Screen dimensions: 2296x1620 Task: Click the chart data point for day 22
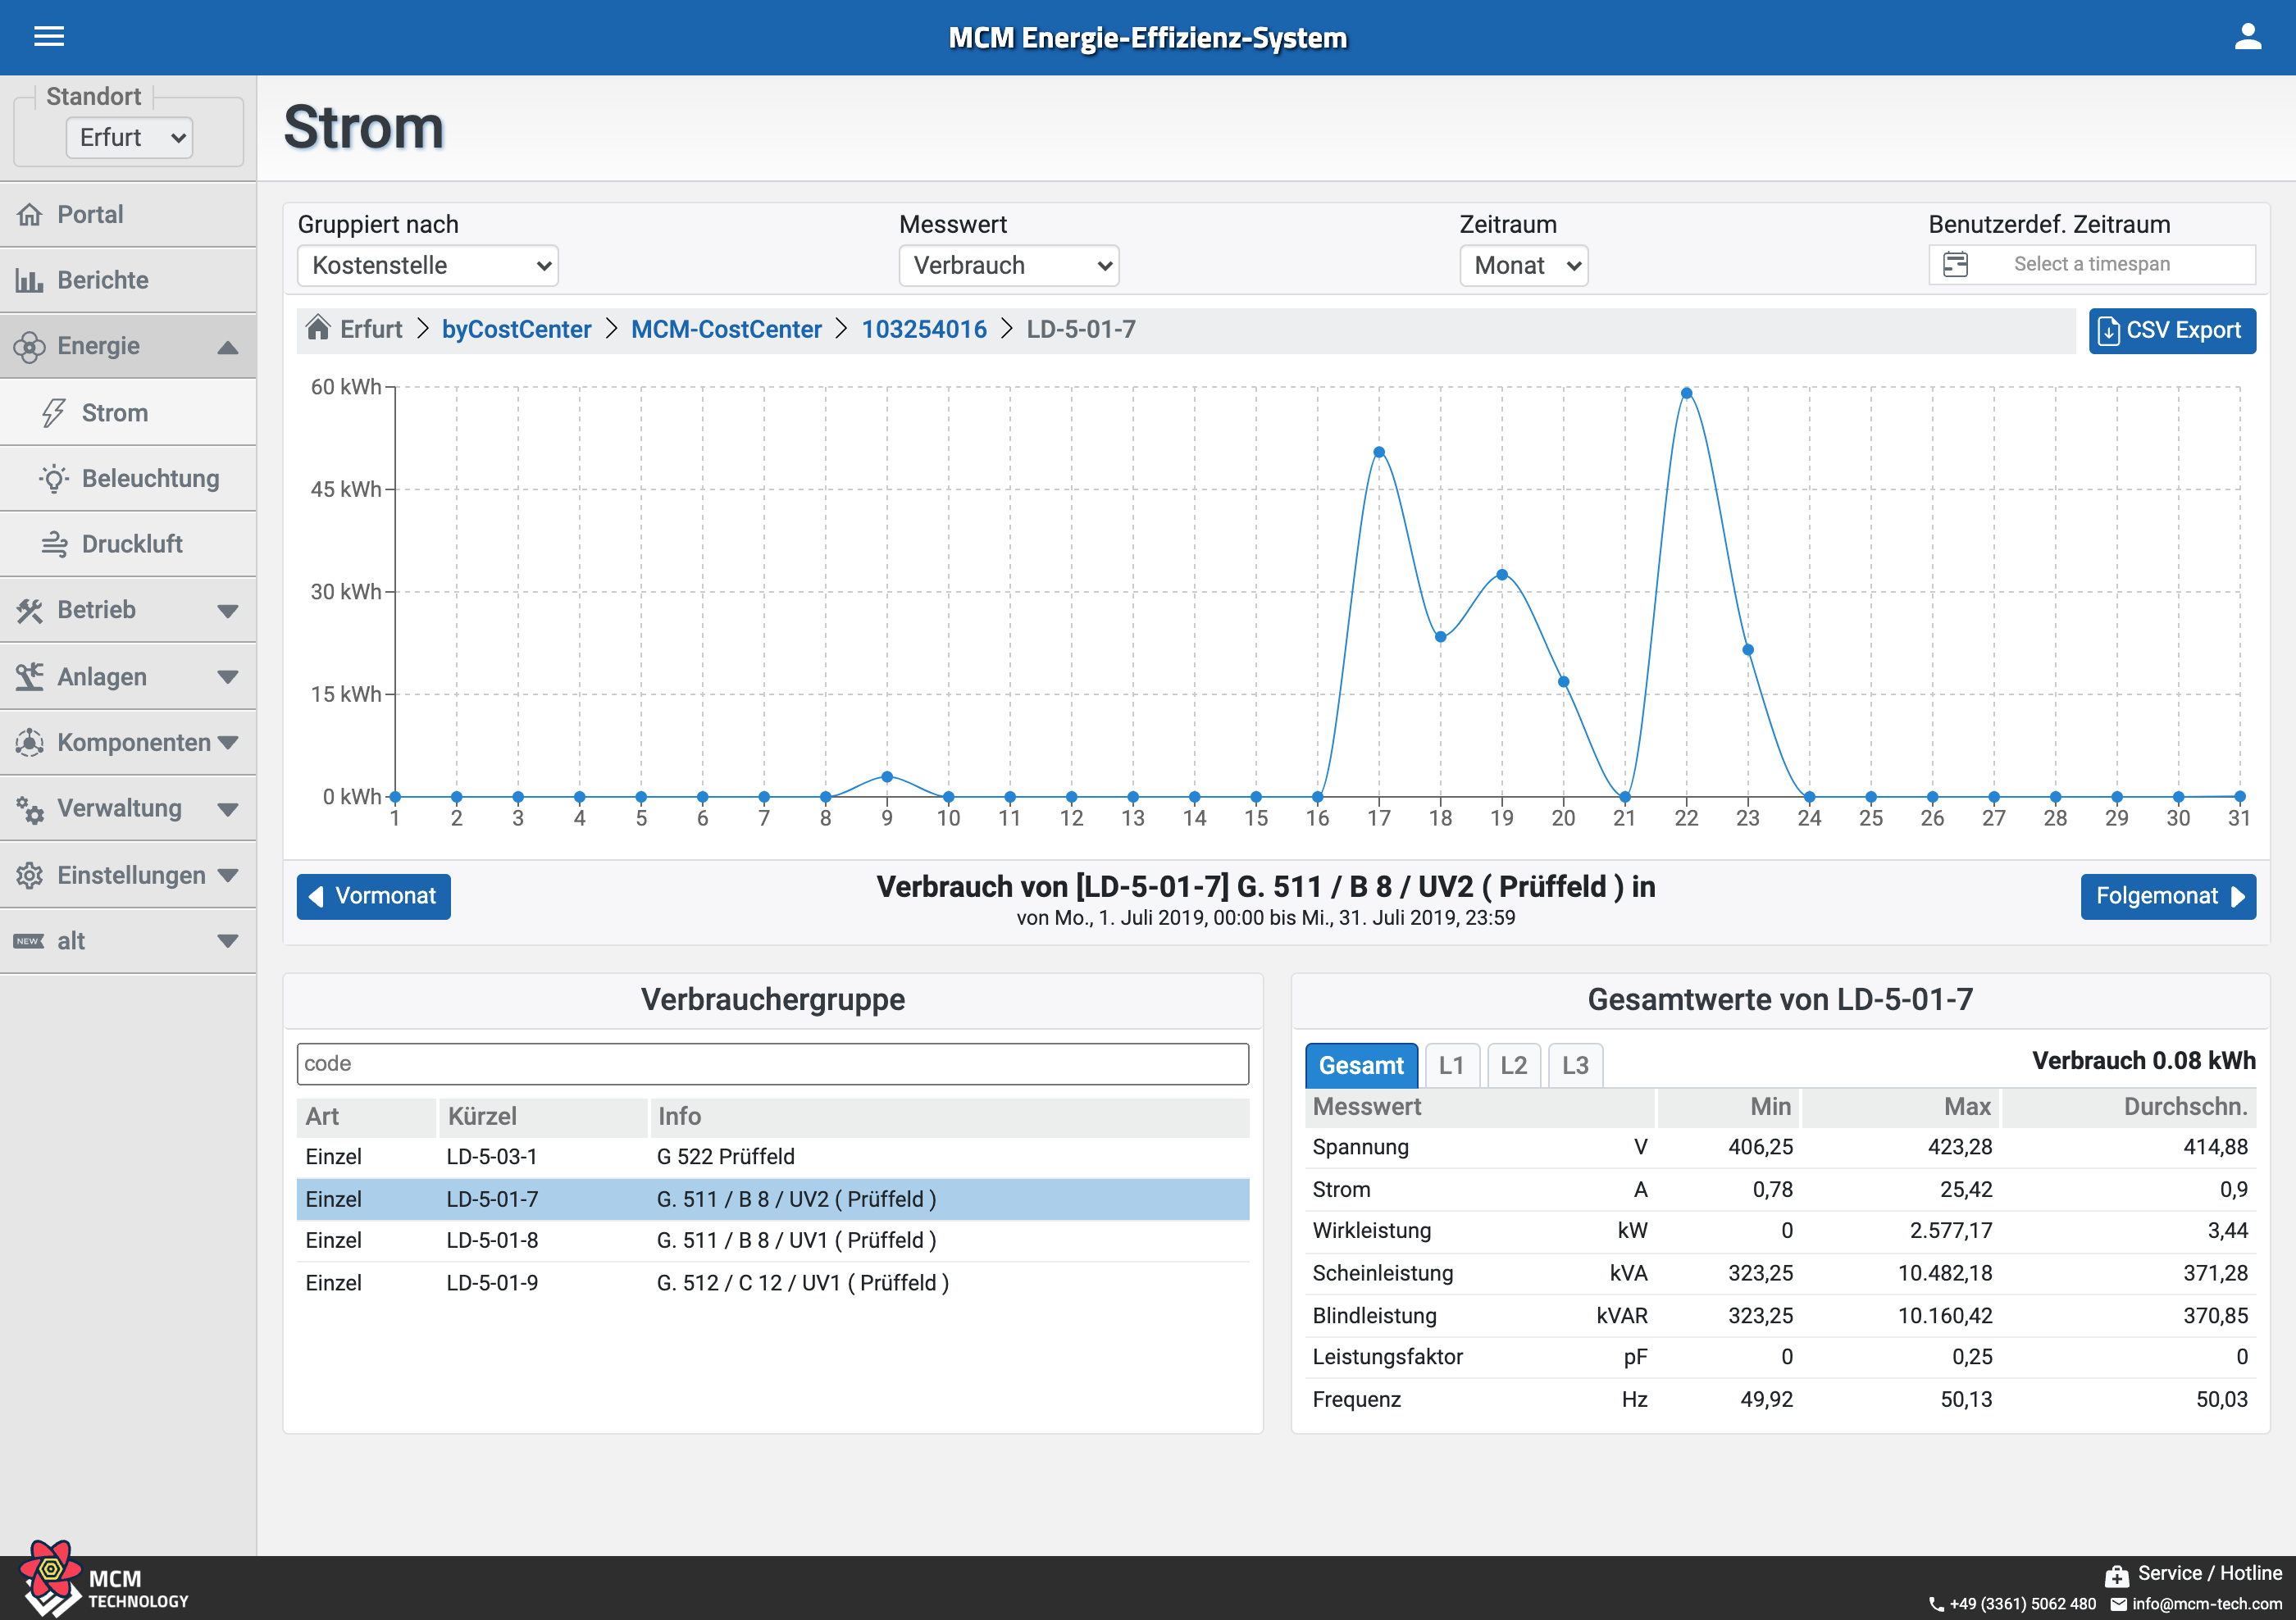[1686, 394]
